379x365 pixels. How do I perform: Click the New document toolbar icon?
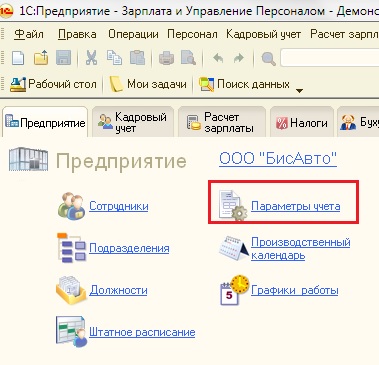(x=18, y=58)
